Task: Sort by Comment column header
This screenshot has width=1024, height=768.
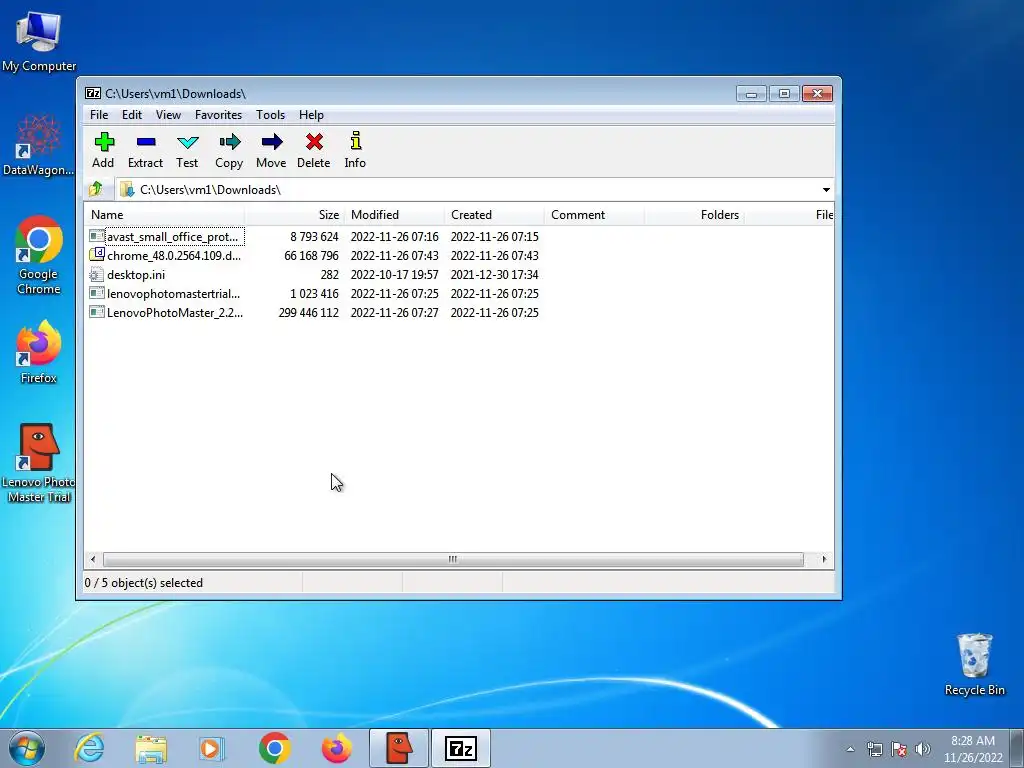Action: (x=594, y=215)
